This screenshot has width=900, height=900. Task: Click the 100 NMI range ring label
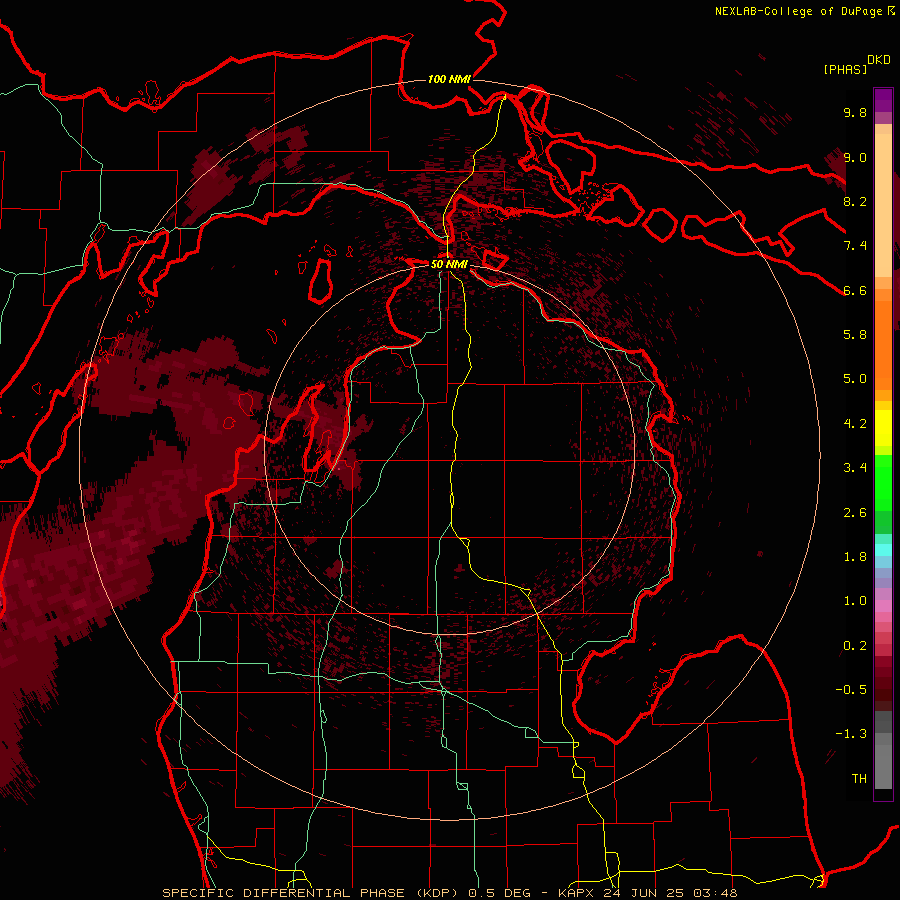[449, 79]
